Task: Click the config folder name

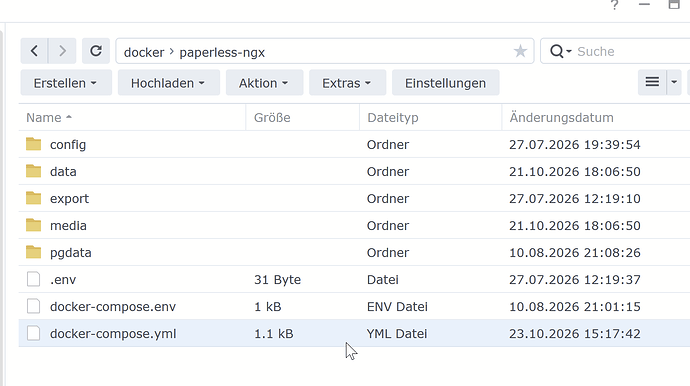Action: [68, 145]
